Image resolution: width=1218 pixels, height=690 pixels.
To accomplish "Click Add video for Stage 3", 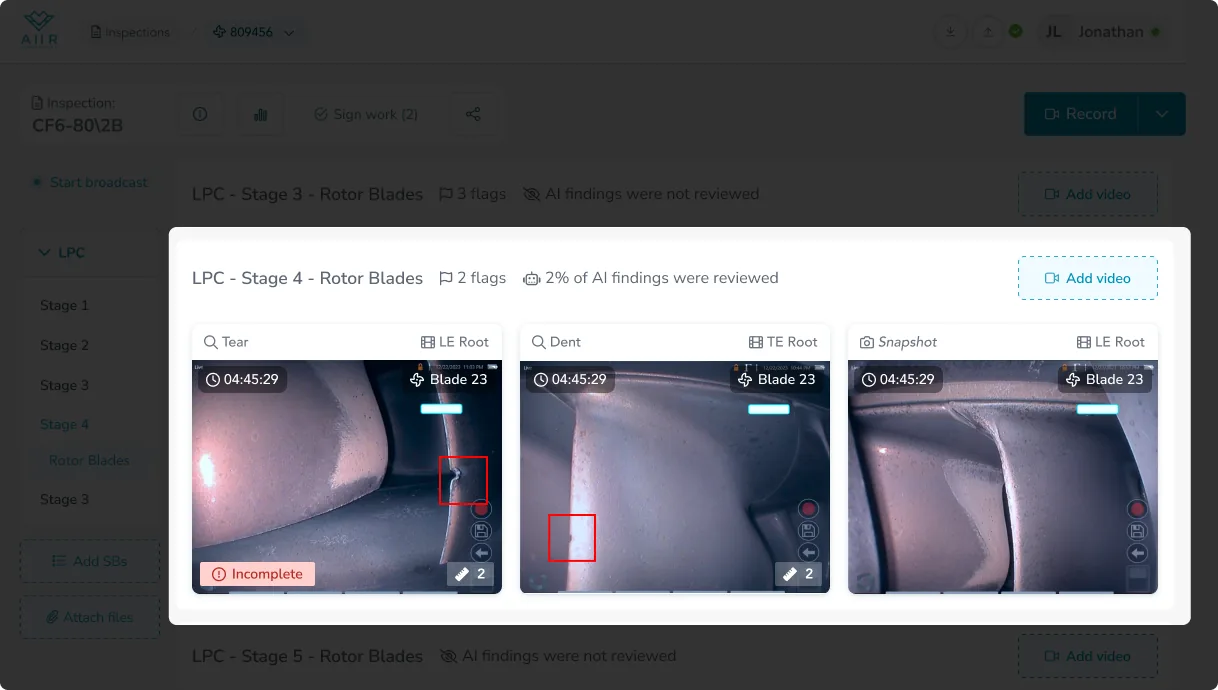I will 1088,194.
